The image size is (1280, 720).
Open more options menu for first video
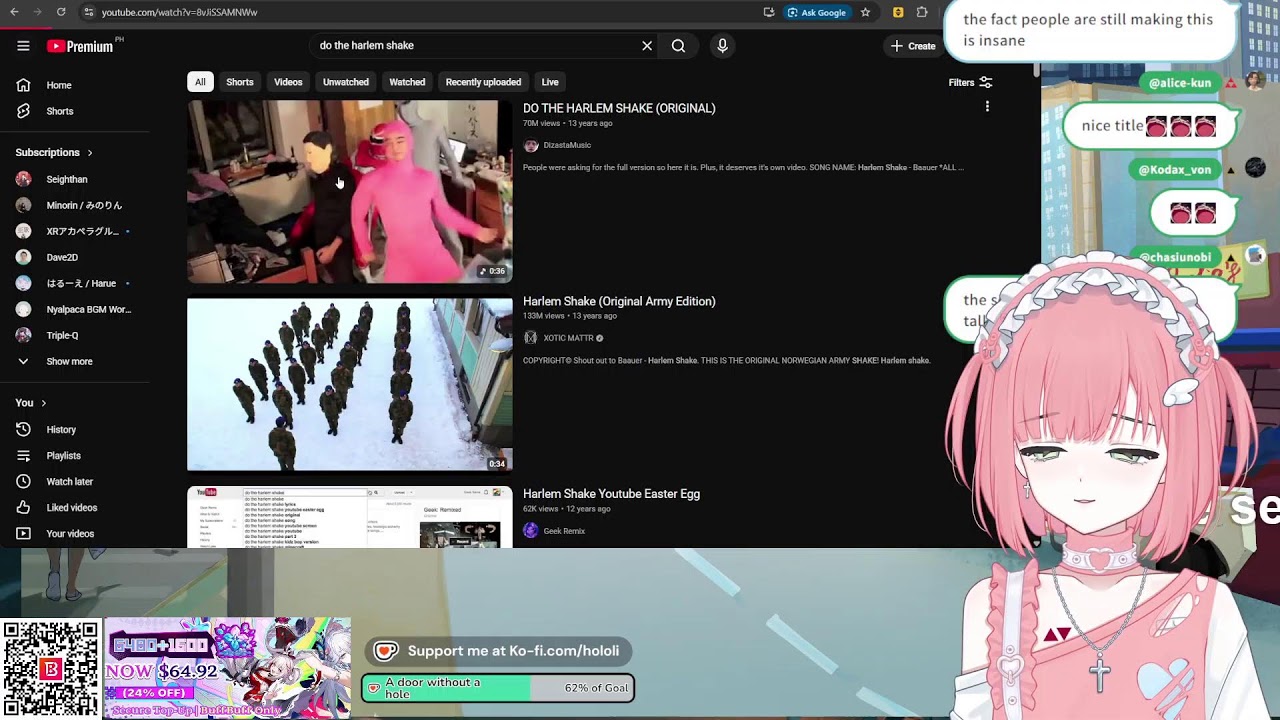point(987,107)
